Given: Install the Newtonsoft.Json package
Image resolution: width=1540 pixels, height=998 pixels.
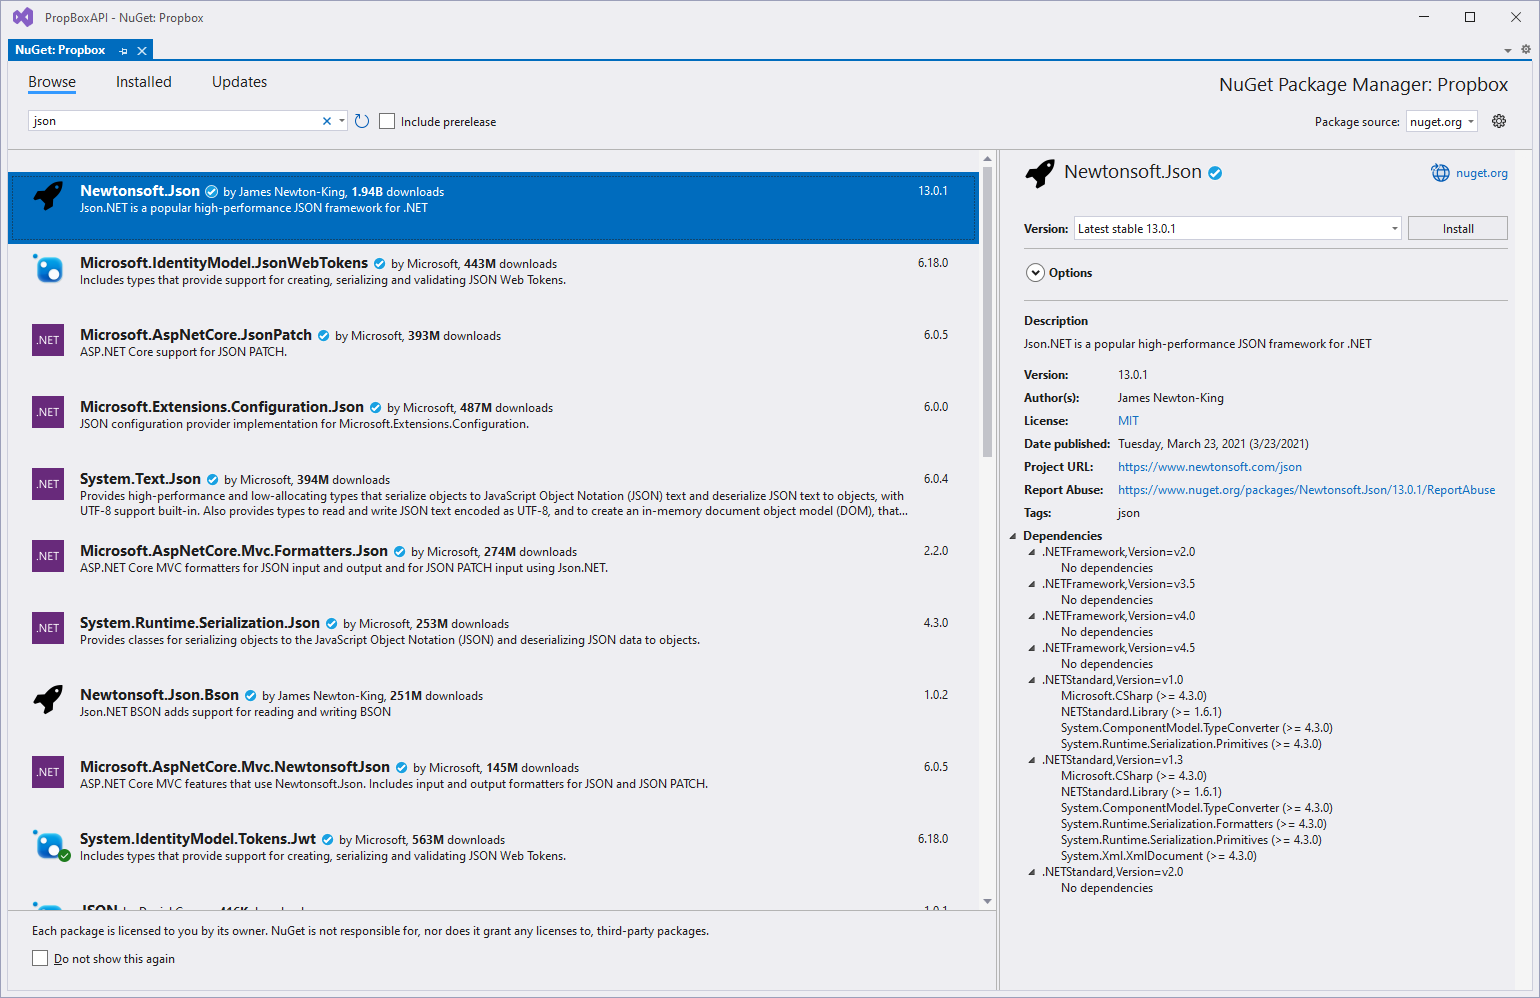Looking at the screenshot, I should pos(1457,228).
